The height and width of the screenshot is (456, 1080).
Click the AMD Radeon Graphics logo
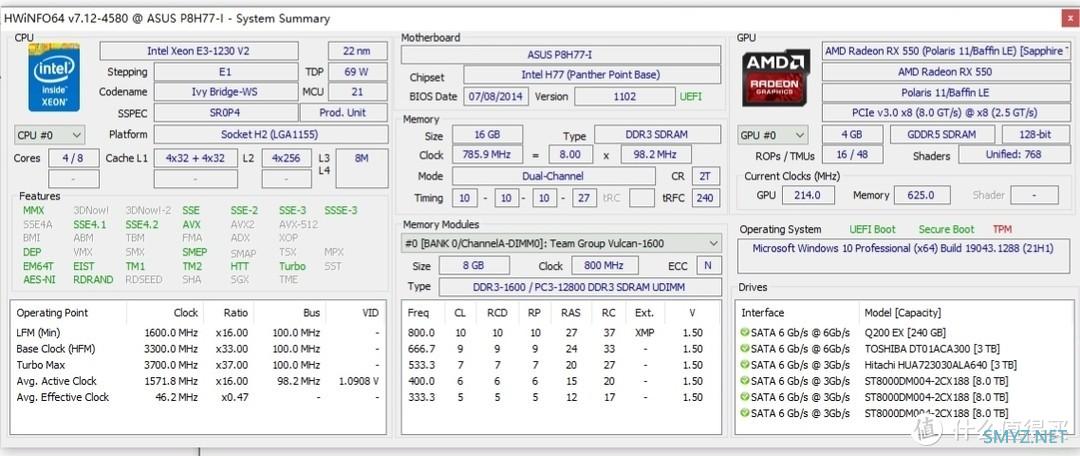776,77
